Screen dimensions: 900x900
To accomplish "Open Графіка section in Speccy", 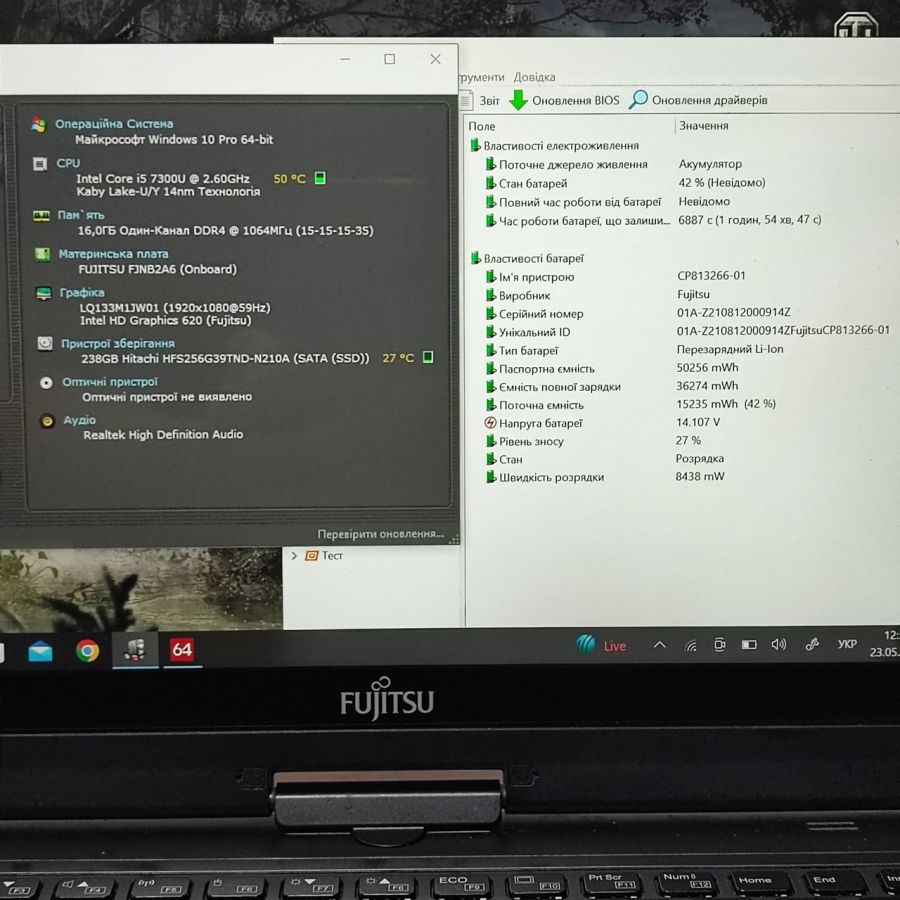I will coord(82,292).
